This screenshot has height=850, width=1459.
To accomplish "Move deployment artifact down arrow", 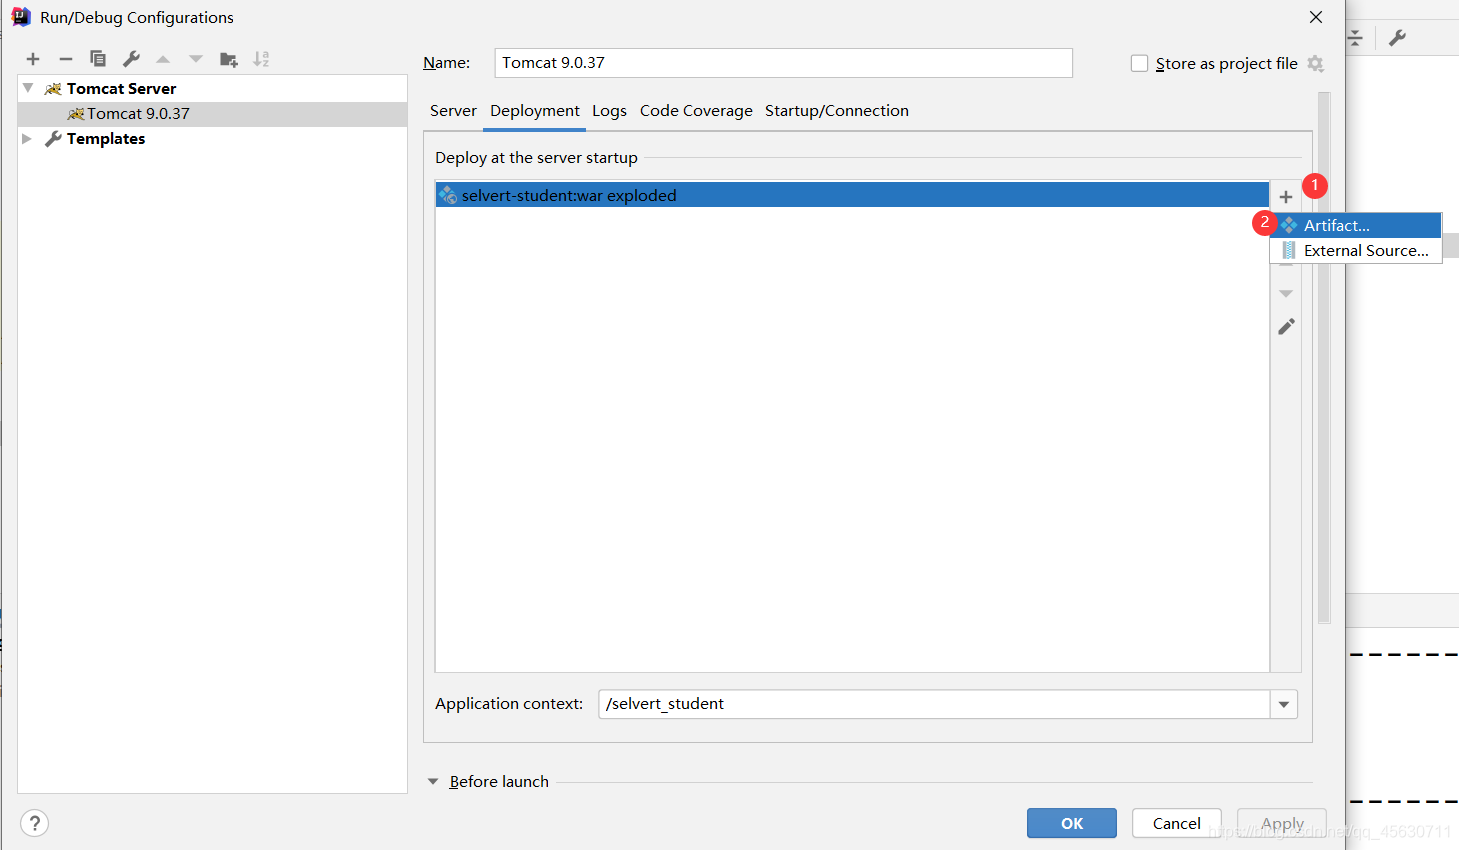I will [x=1286, y=293].
